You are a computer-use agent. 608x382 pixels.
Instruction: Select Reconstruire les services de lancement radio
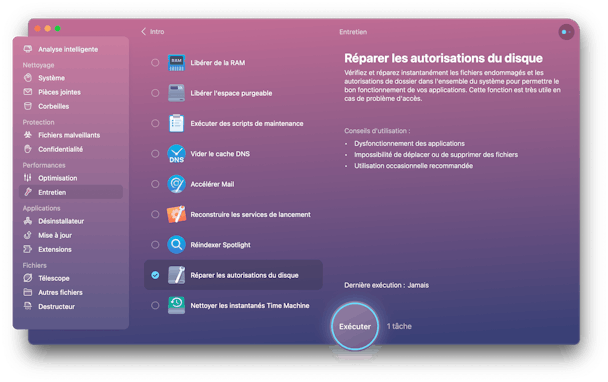click(x=155, y=214)
